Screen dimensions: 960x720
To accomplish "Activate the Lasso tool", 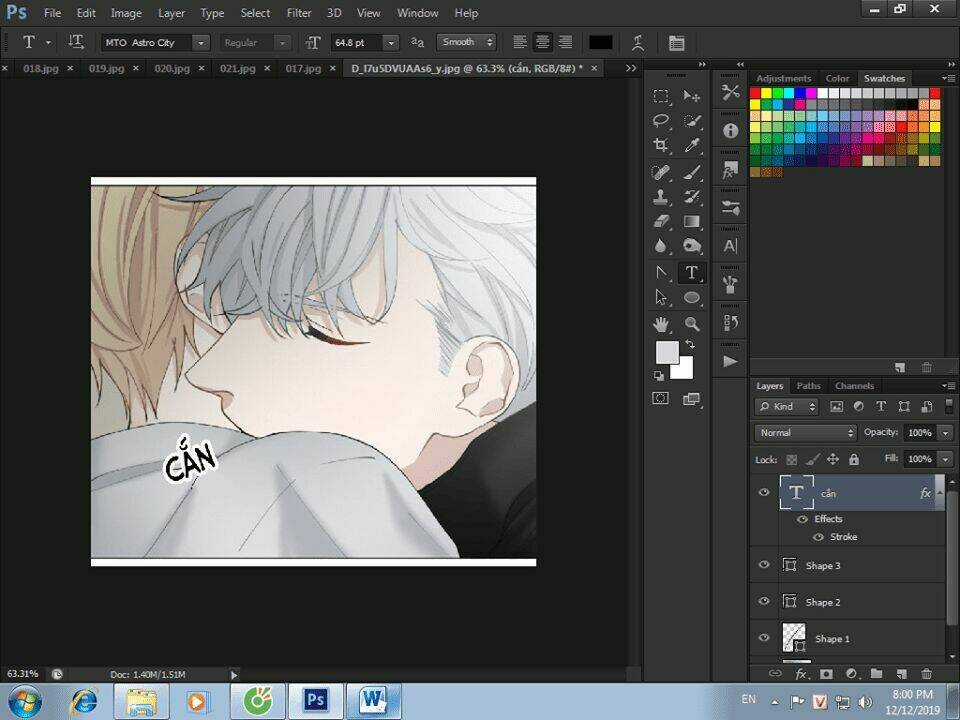I will coord(660,121).
